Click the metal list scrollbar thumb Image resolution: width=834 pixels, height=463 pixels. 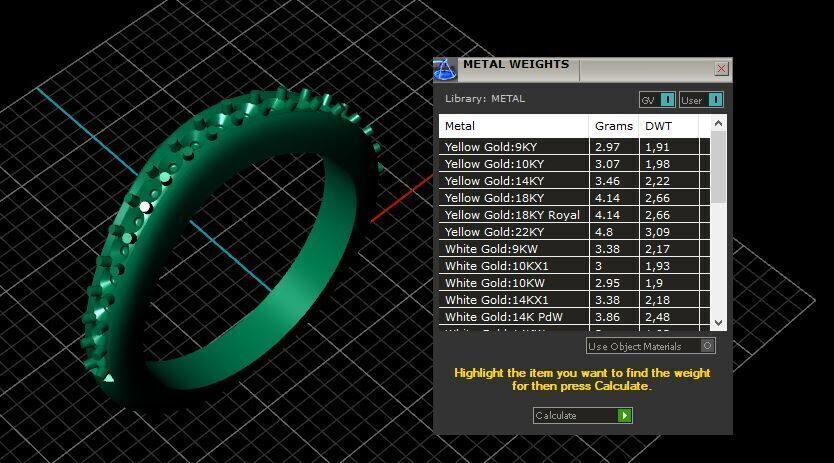pos(719,167)
